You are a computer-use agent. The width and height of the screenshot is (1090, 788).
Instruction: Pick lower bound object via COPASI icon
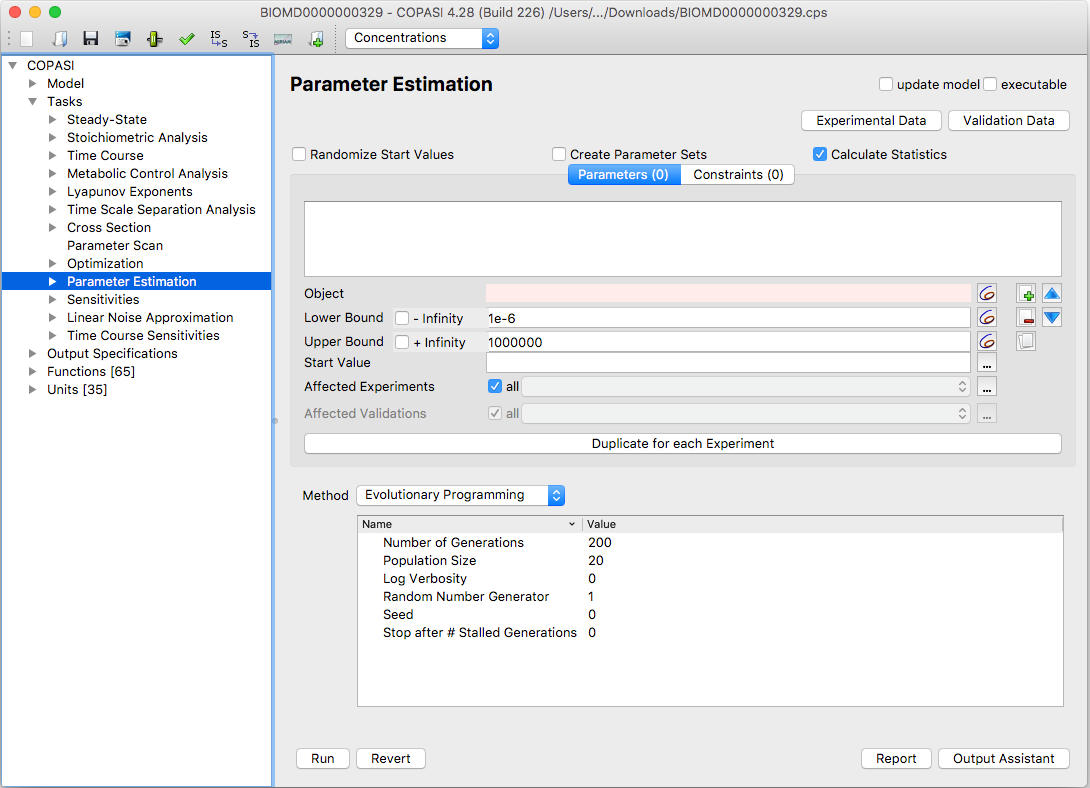(987, 318)
